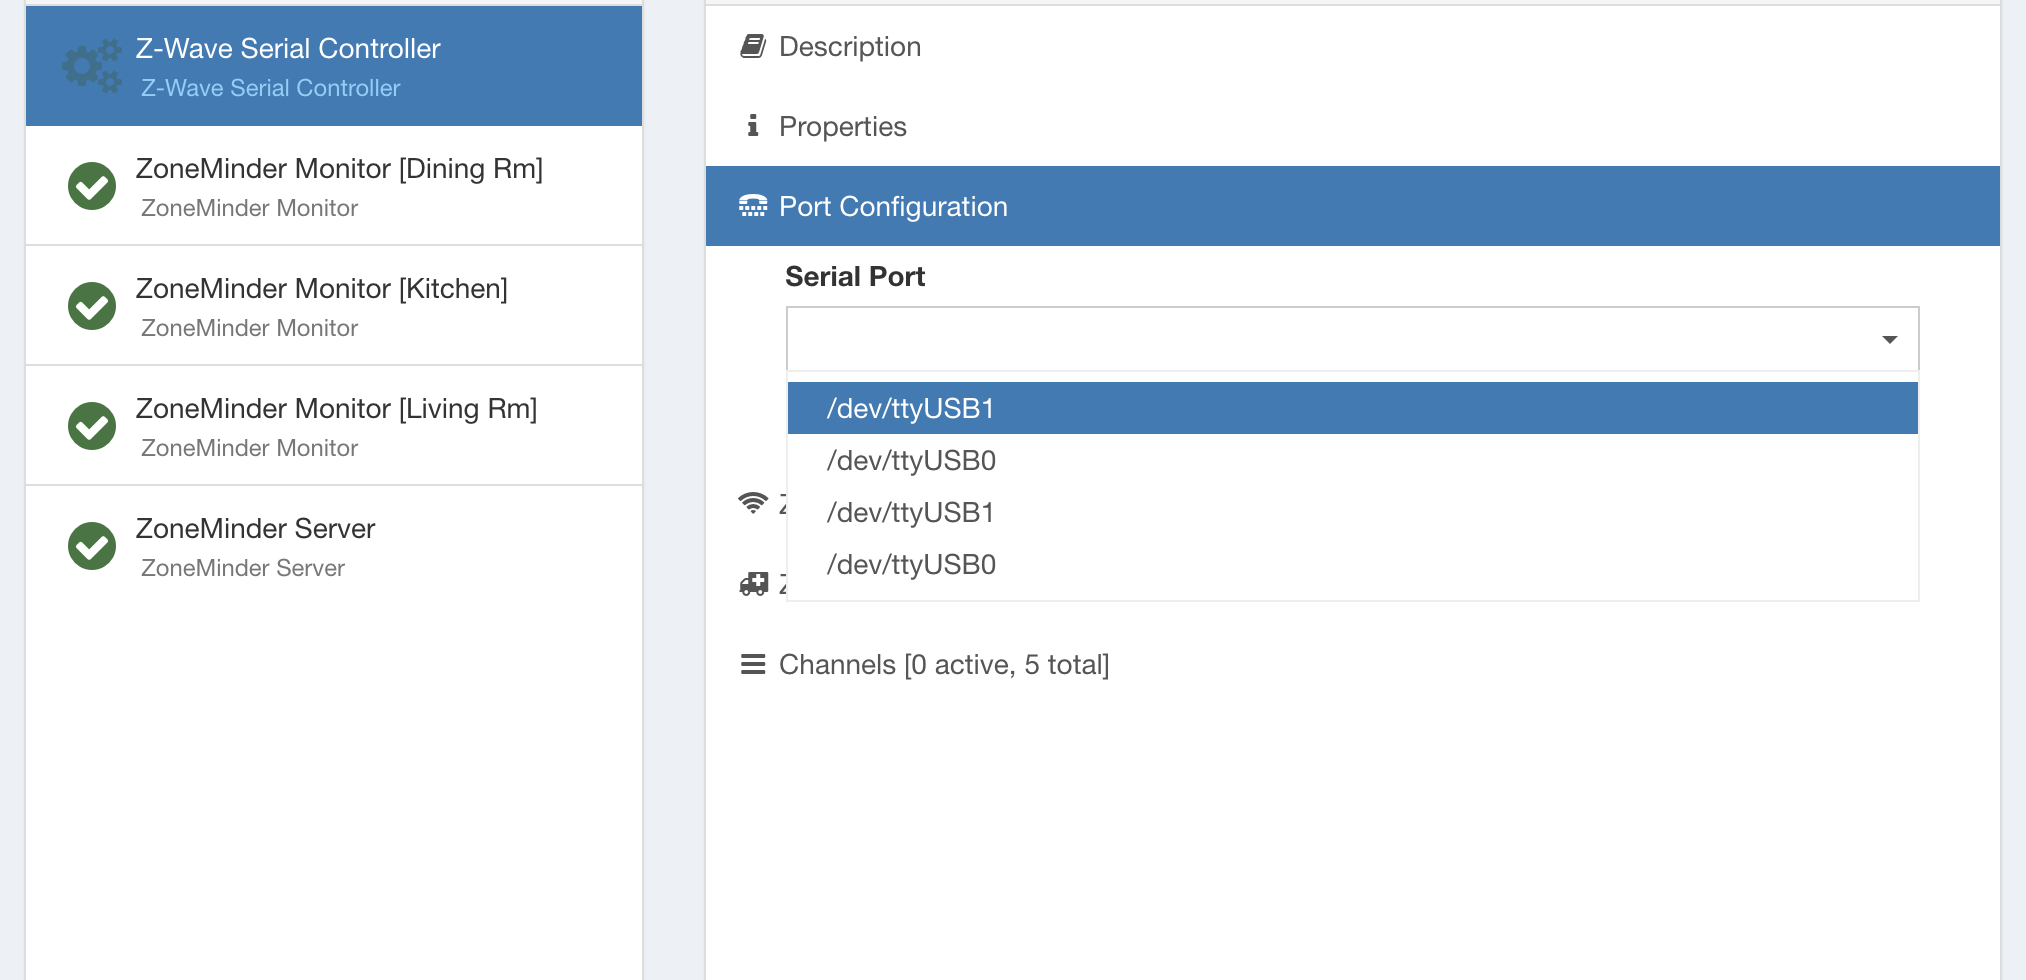Expand the Properties section
This screenshot has width=2026, height=980.
coord(842,127)
